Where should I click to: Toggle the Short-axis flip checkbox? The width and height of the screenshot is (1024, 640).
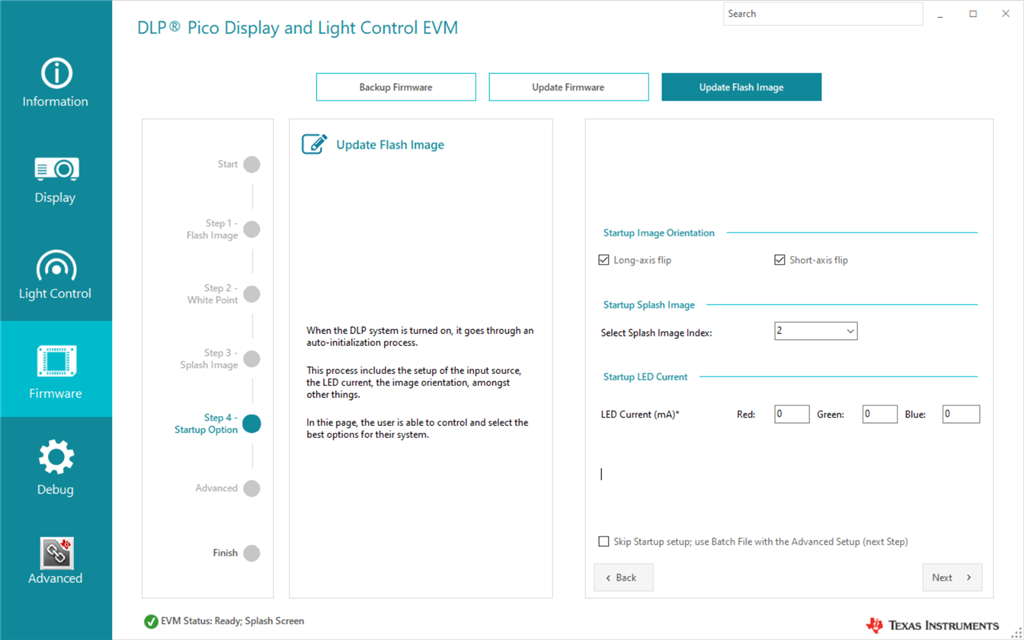[x=779, y=260]
